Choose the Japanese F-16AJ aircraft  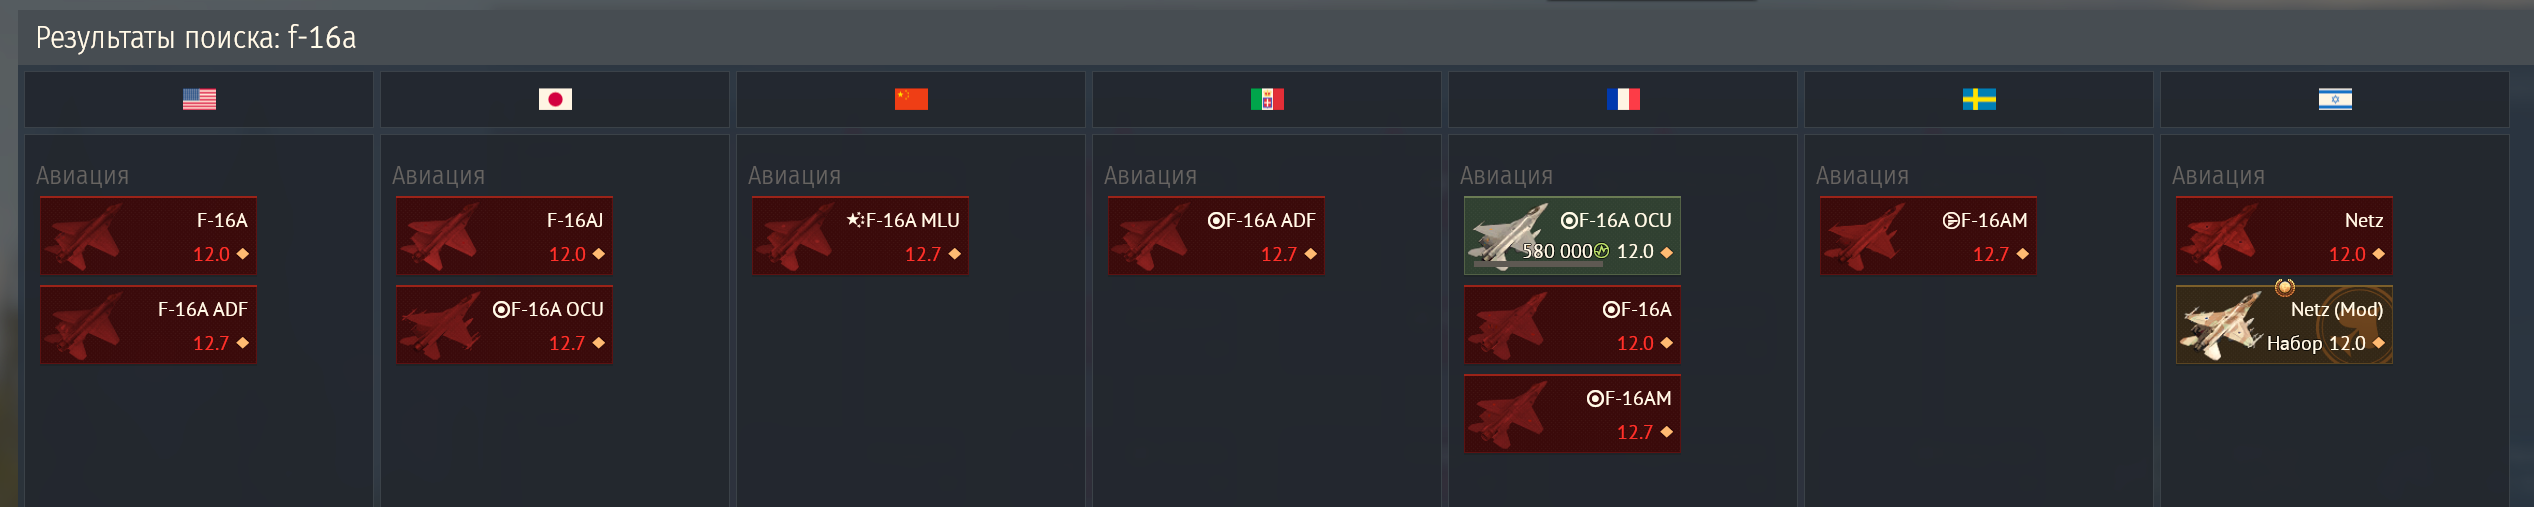tap(504, 236)
